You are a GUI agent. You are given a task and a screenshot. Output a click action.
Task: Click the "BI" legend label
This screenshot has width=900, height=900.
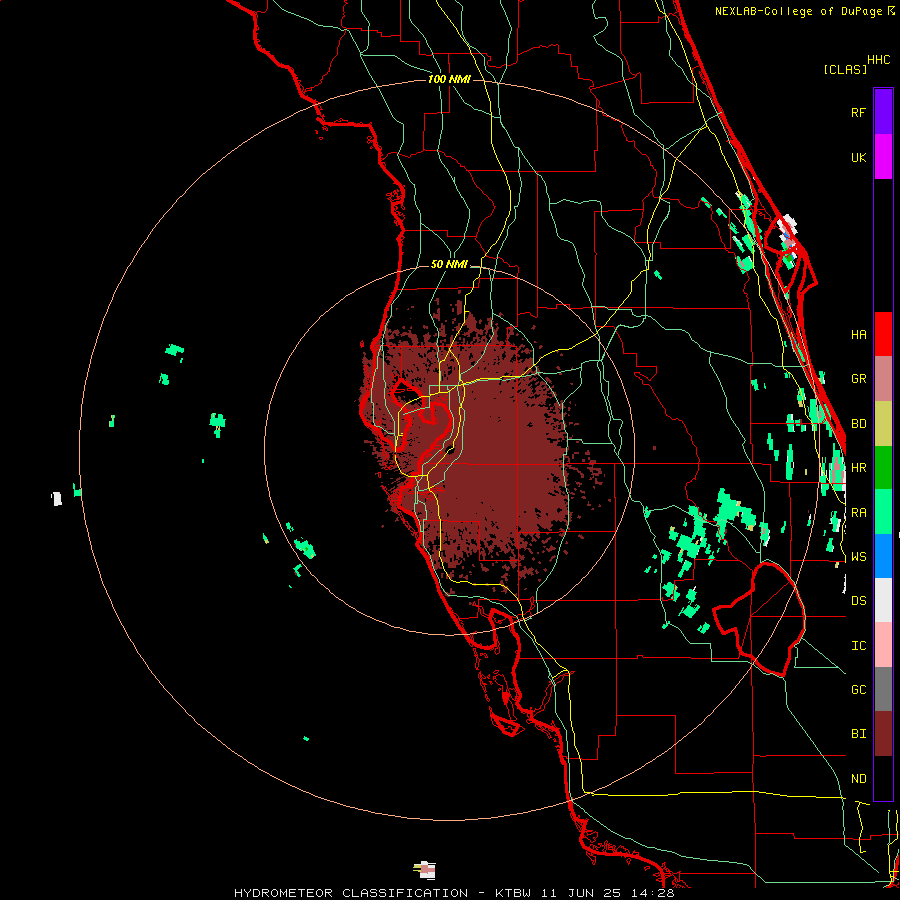858,734
